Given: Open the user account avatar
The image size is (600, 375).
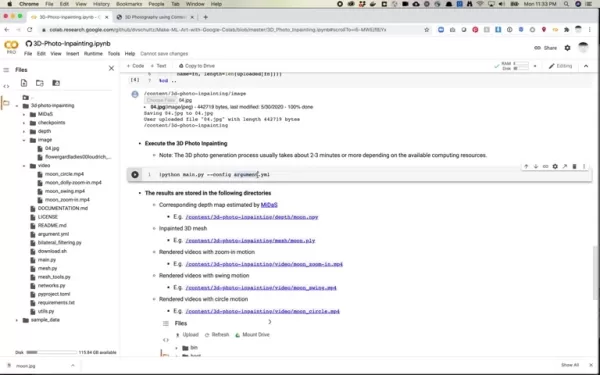Looking at the screenshot, I should tap(583, 48).
